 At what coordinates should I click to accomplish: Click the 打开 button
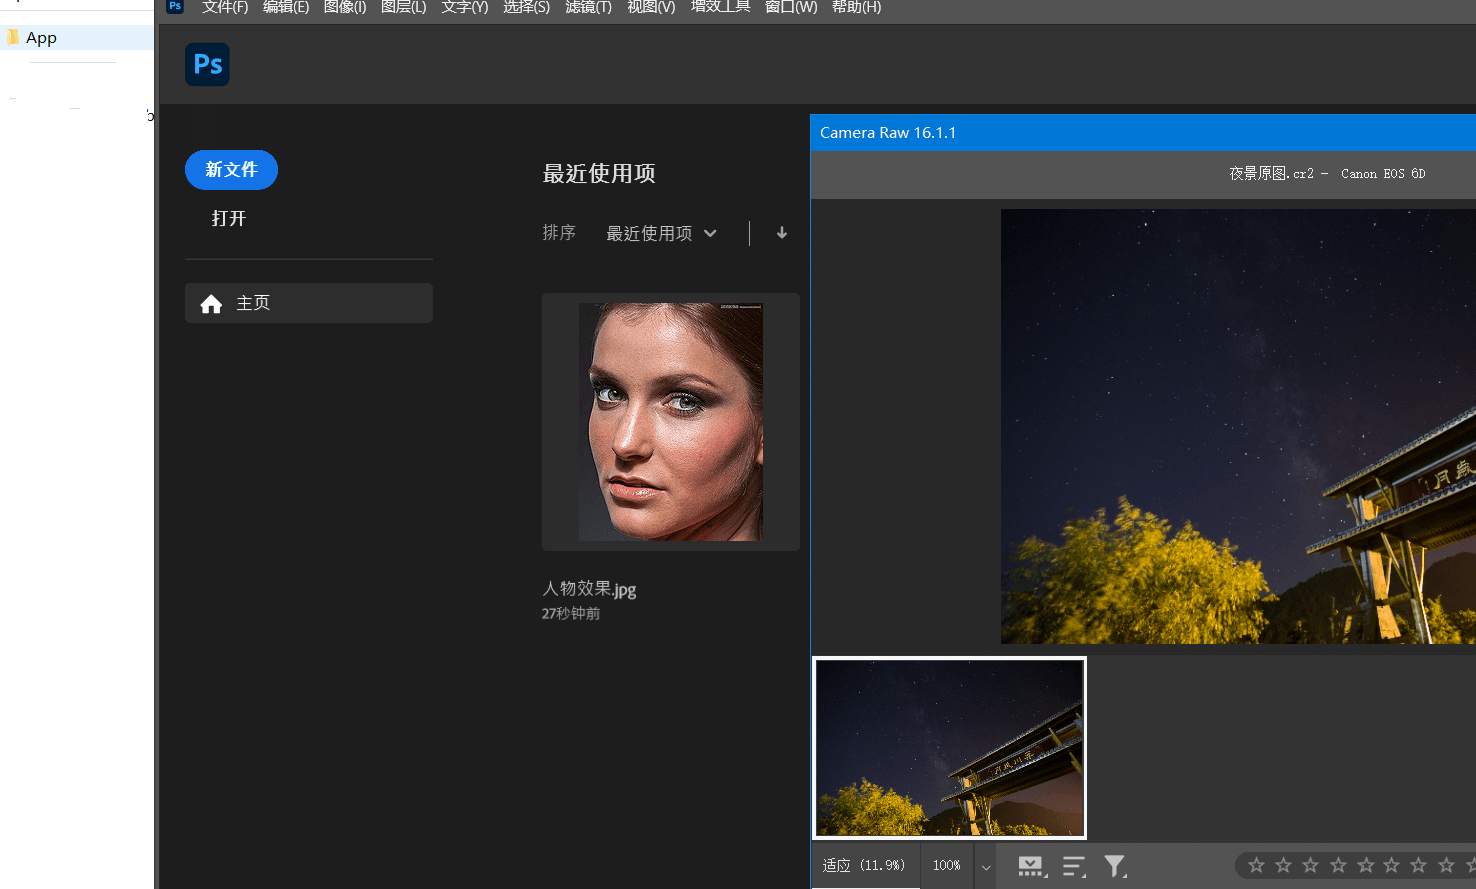(228, 218)
